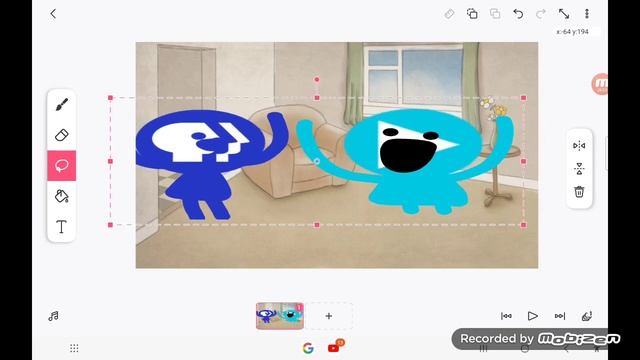This screenshot has height=360, width=640.
Task: Click the rotation handle above the selection
Action: click(x=317, y=80)
